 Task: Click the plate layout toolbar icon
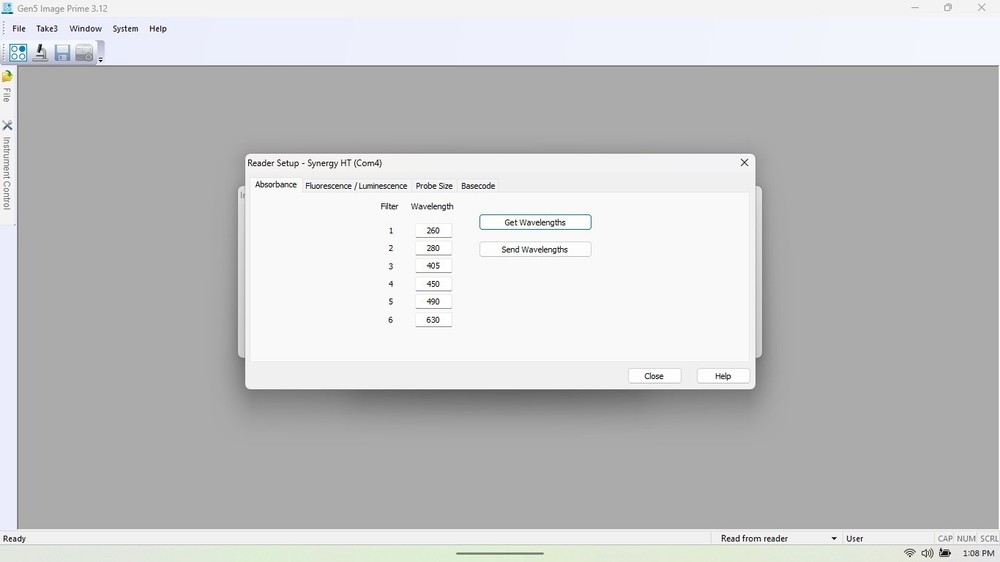[x=18, y=53]
